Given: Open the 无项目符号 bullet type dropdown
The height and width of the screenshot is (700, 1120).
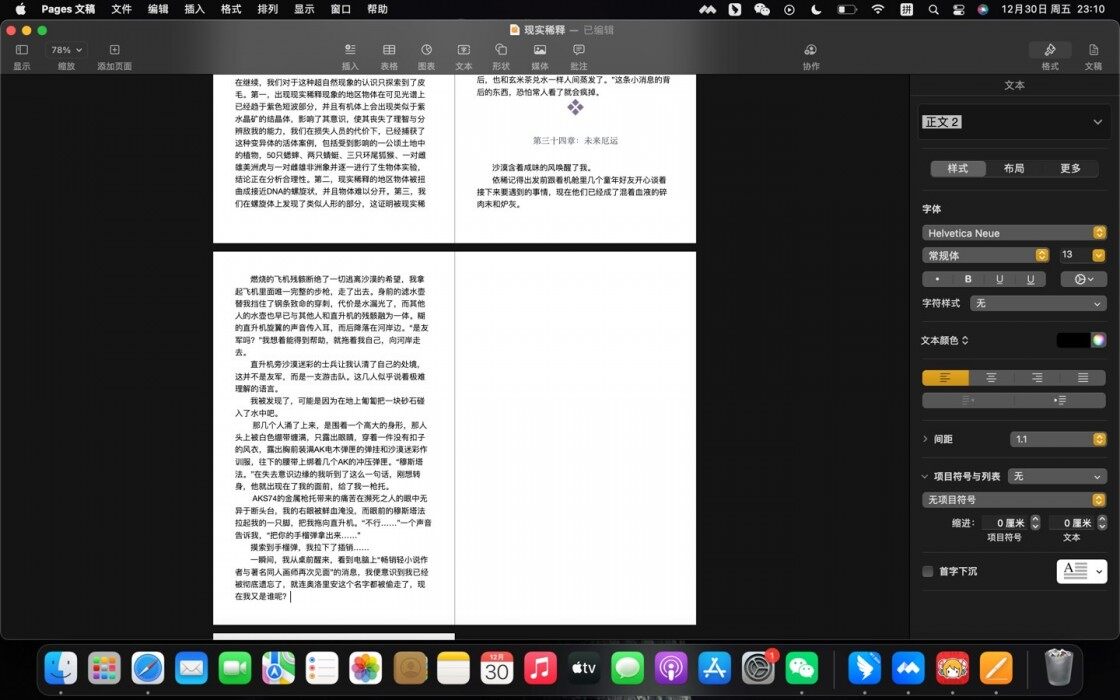Looking at the screenshot, I should click(1014, 500).
